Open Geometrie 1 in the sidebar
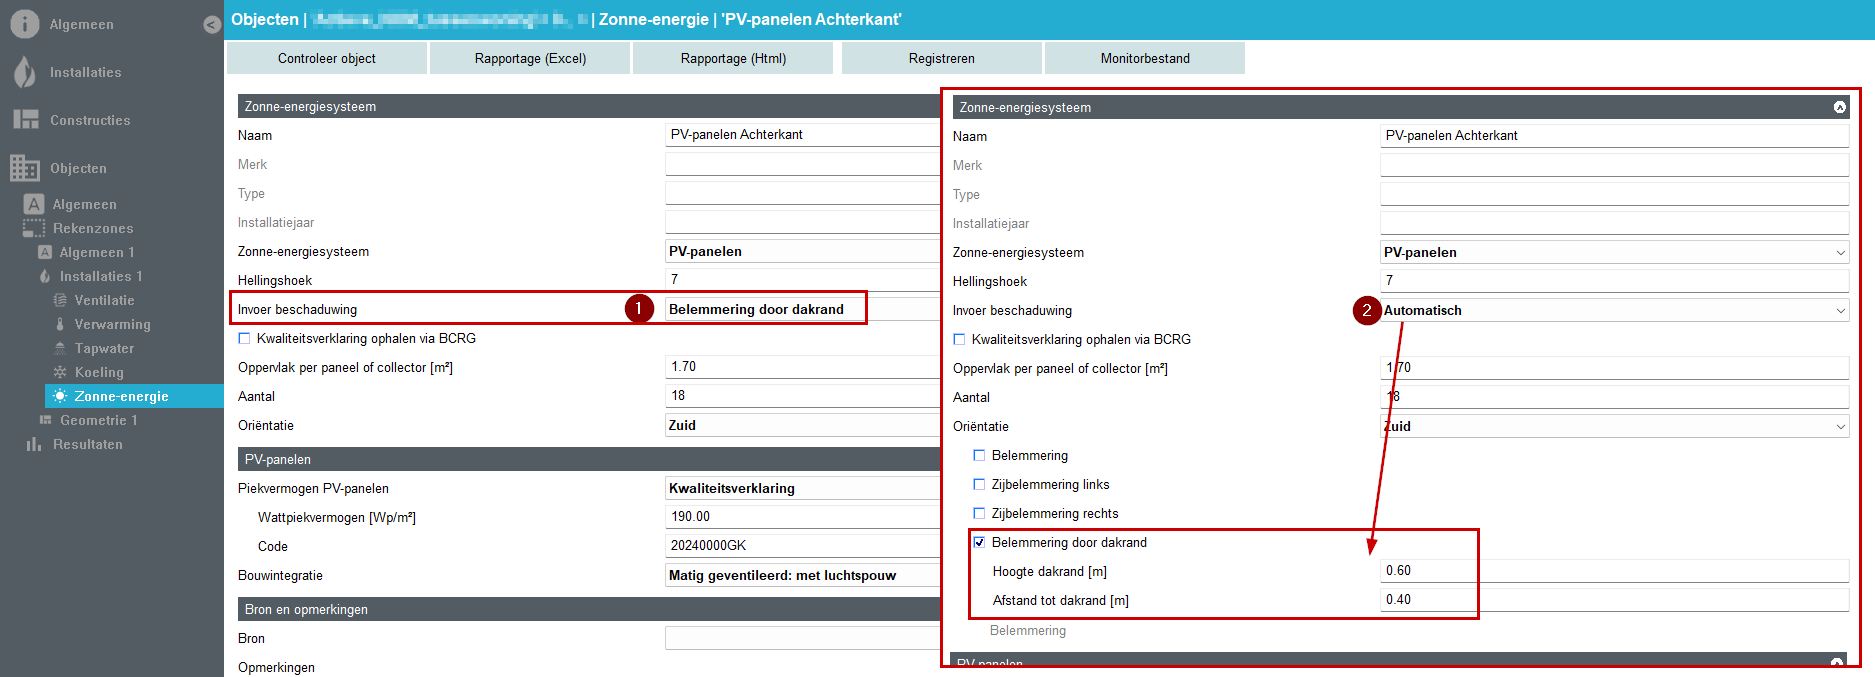Viewport: 1875px width, 677px height. (x=98, y=420)
